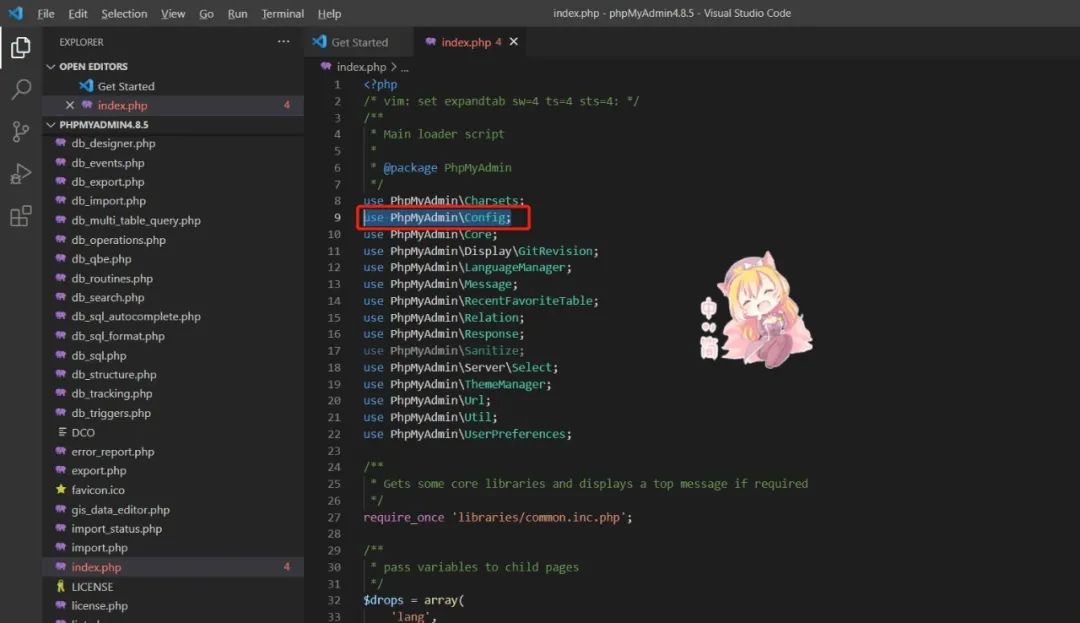Open db_structure.php file
1080x623 pixels.
[114, 374]
